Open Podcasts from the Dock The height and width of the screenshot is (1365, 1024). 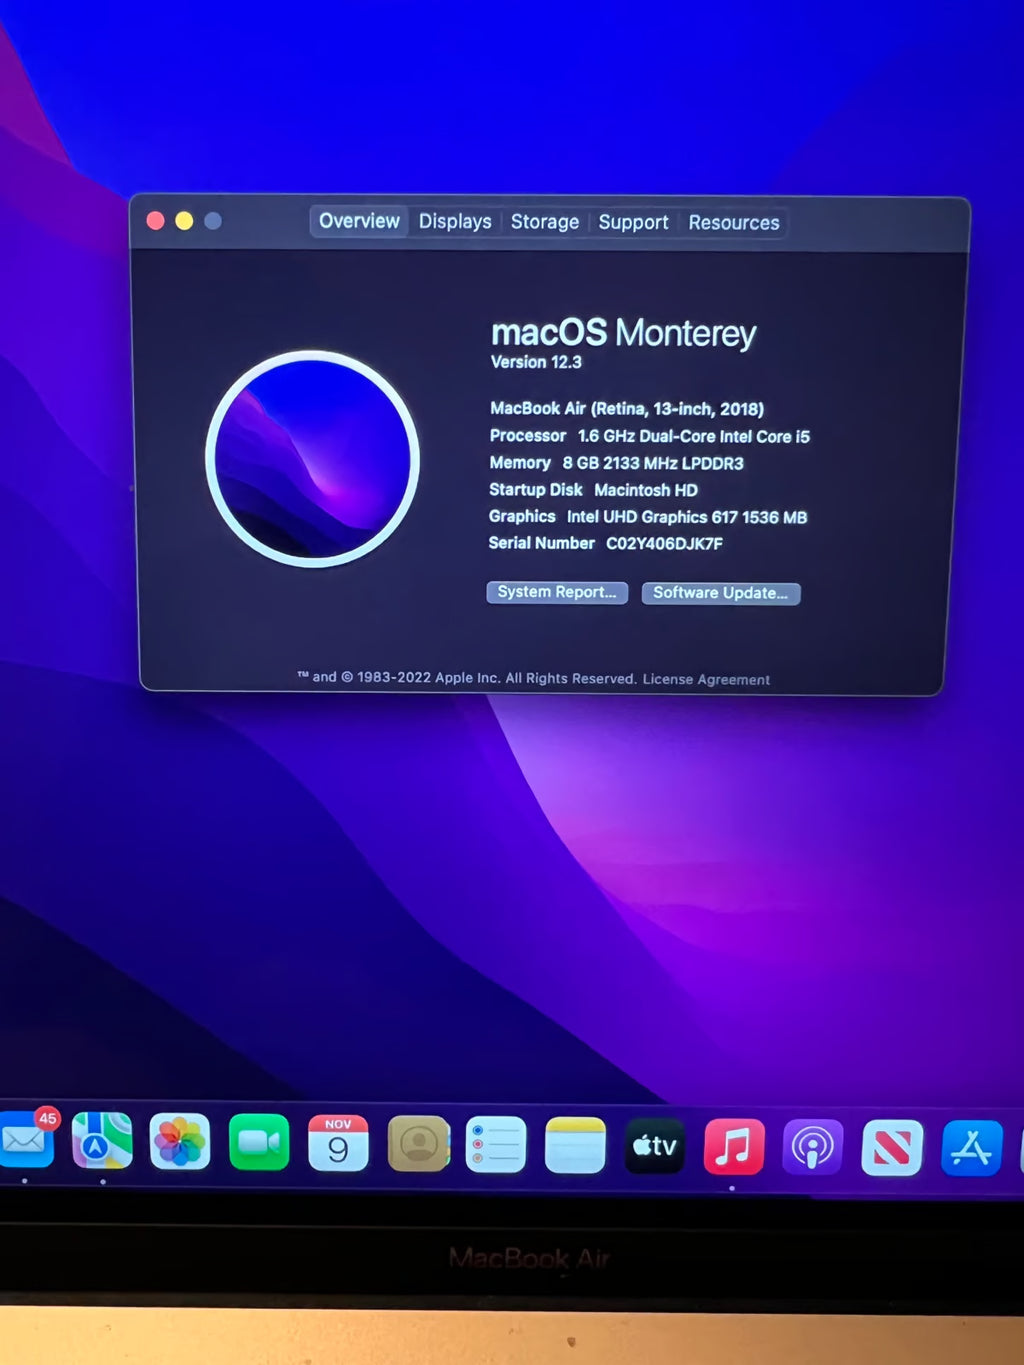point(812,1145)
